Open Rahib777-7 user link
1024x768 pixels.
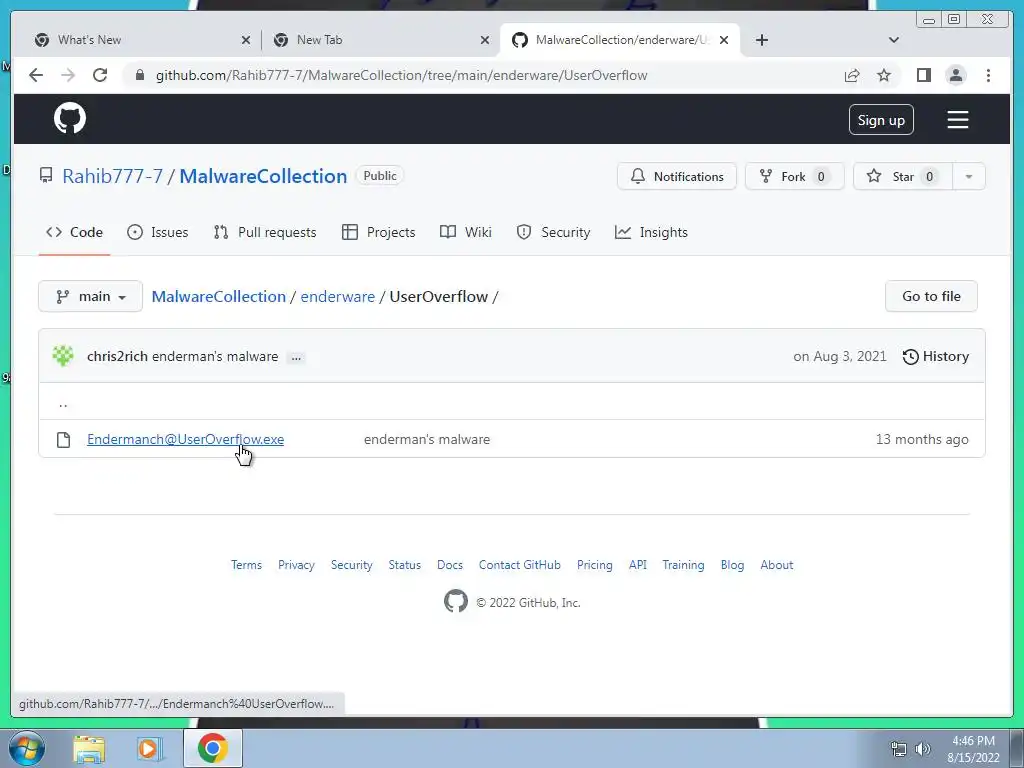(x=112, y=176)
